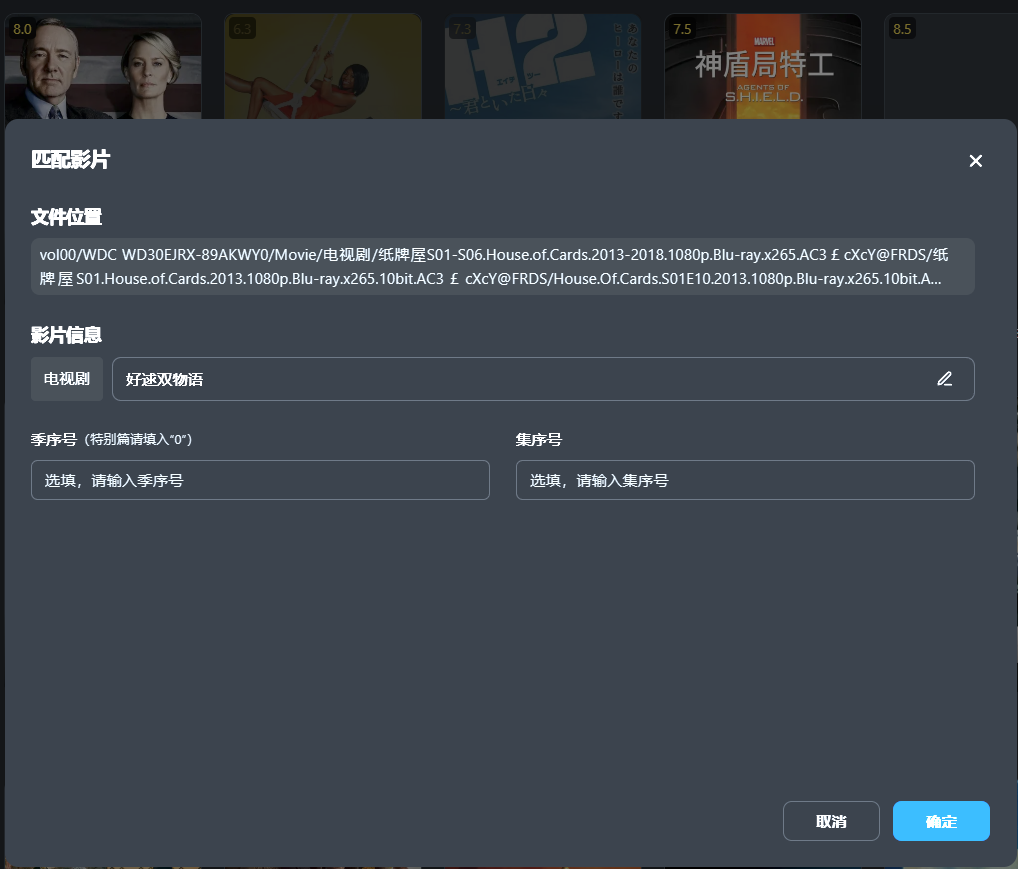Click the 8.0 rating badge
The height and width of the screenshot is (869, 1018).
(x=22, y=29)
